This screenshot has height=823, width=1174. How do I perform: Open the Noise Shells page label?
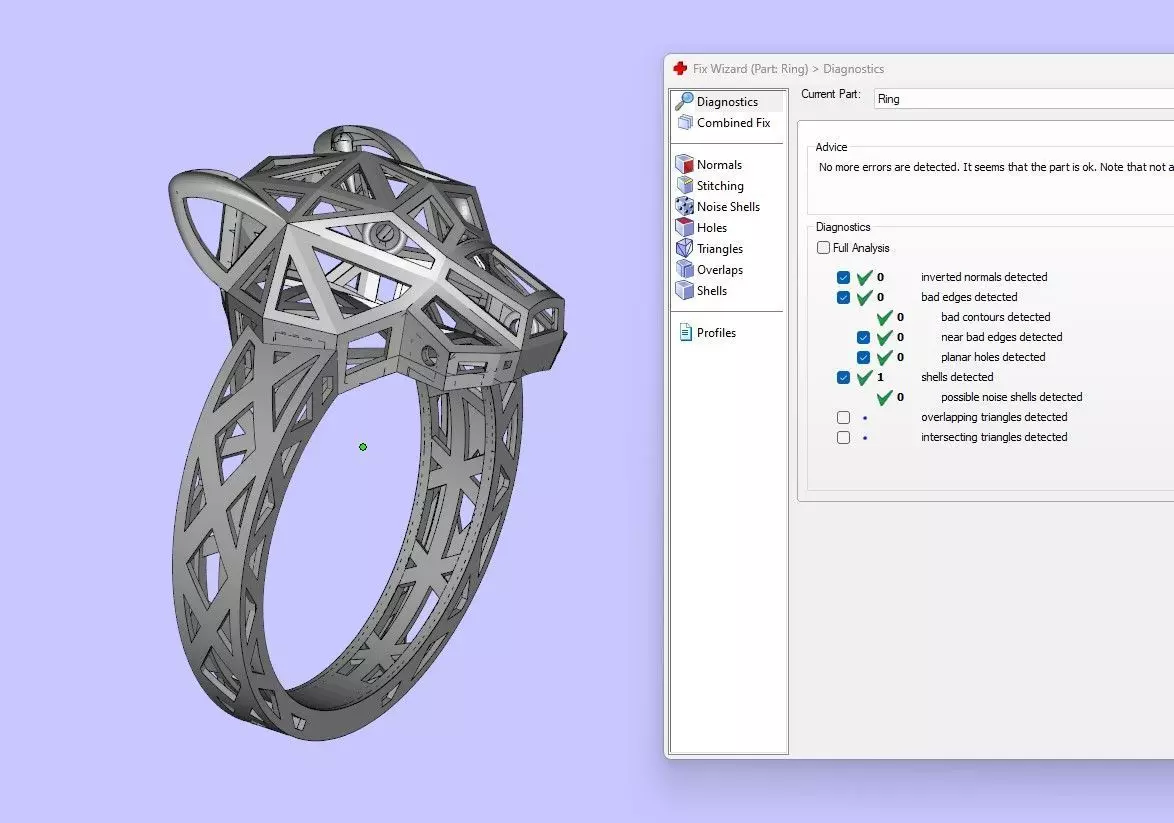click(x=729, y=207)
